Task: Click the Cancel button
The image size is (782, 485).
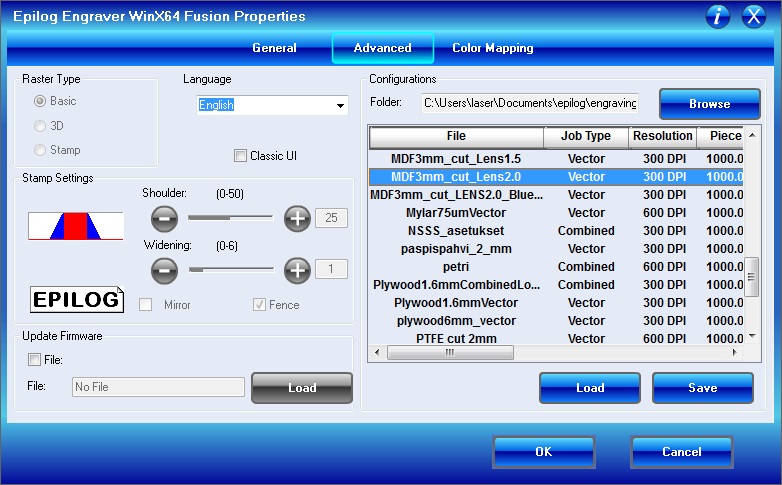Action: click(682, 452)
